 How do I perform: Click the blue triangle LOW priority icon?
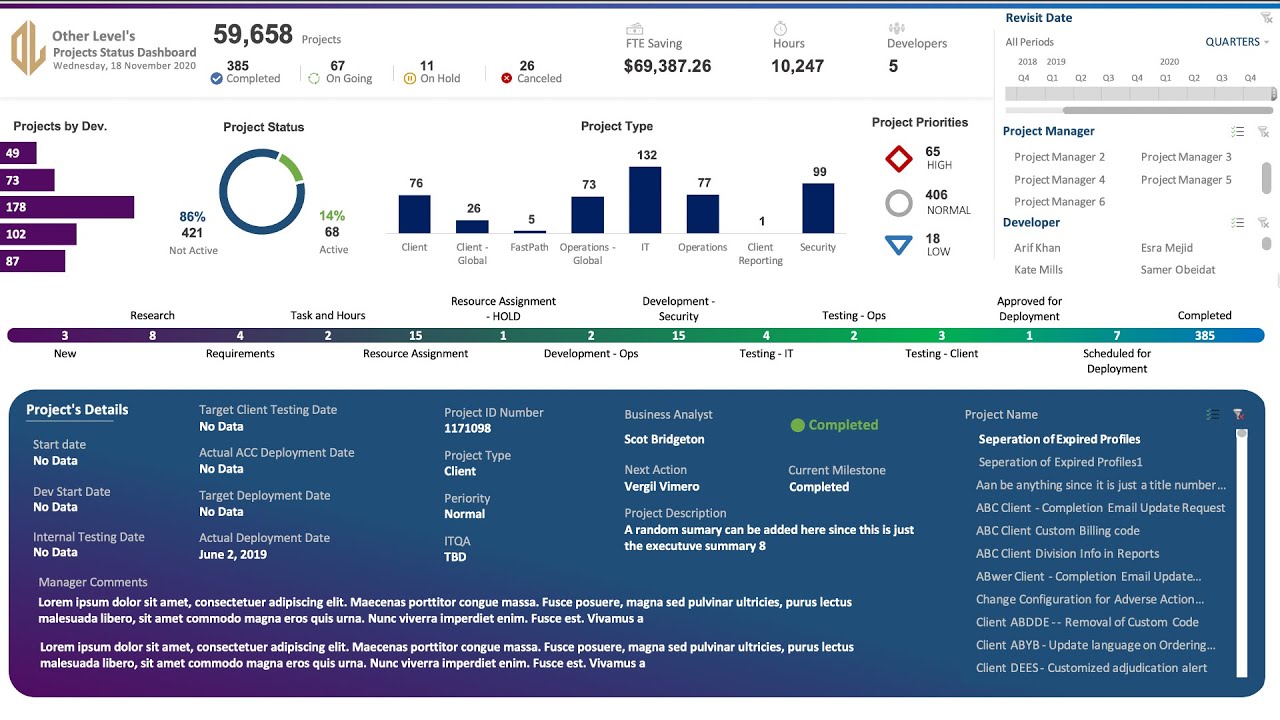pos(899,244)
